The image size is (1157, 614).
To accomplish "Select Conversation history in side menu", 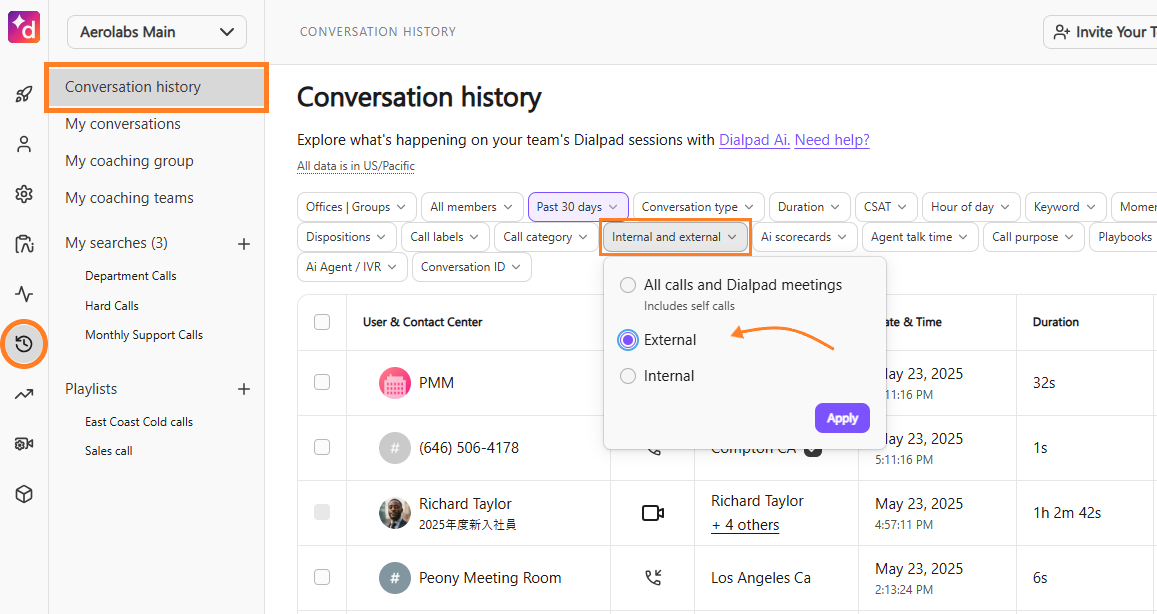I will pyautogui.click(x=156, y=87).
